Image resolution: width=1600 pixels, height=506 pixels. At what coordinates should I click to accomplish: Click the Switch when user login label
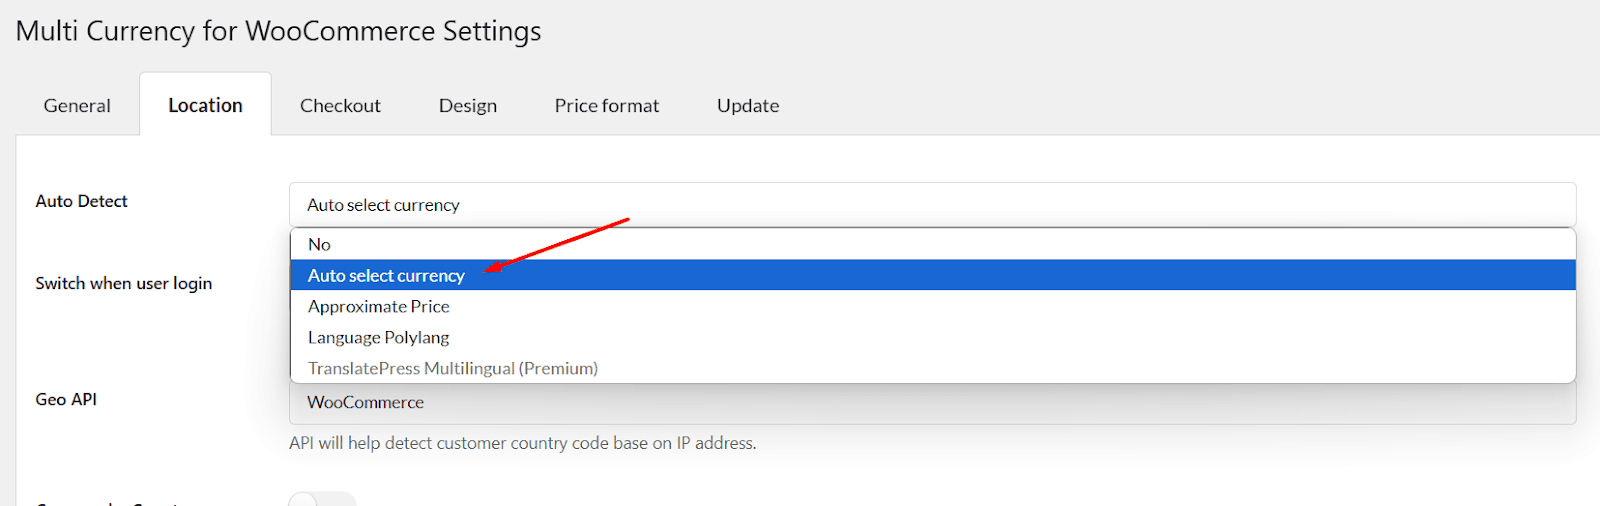(124, 283)
